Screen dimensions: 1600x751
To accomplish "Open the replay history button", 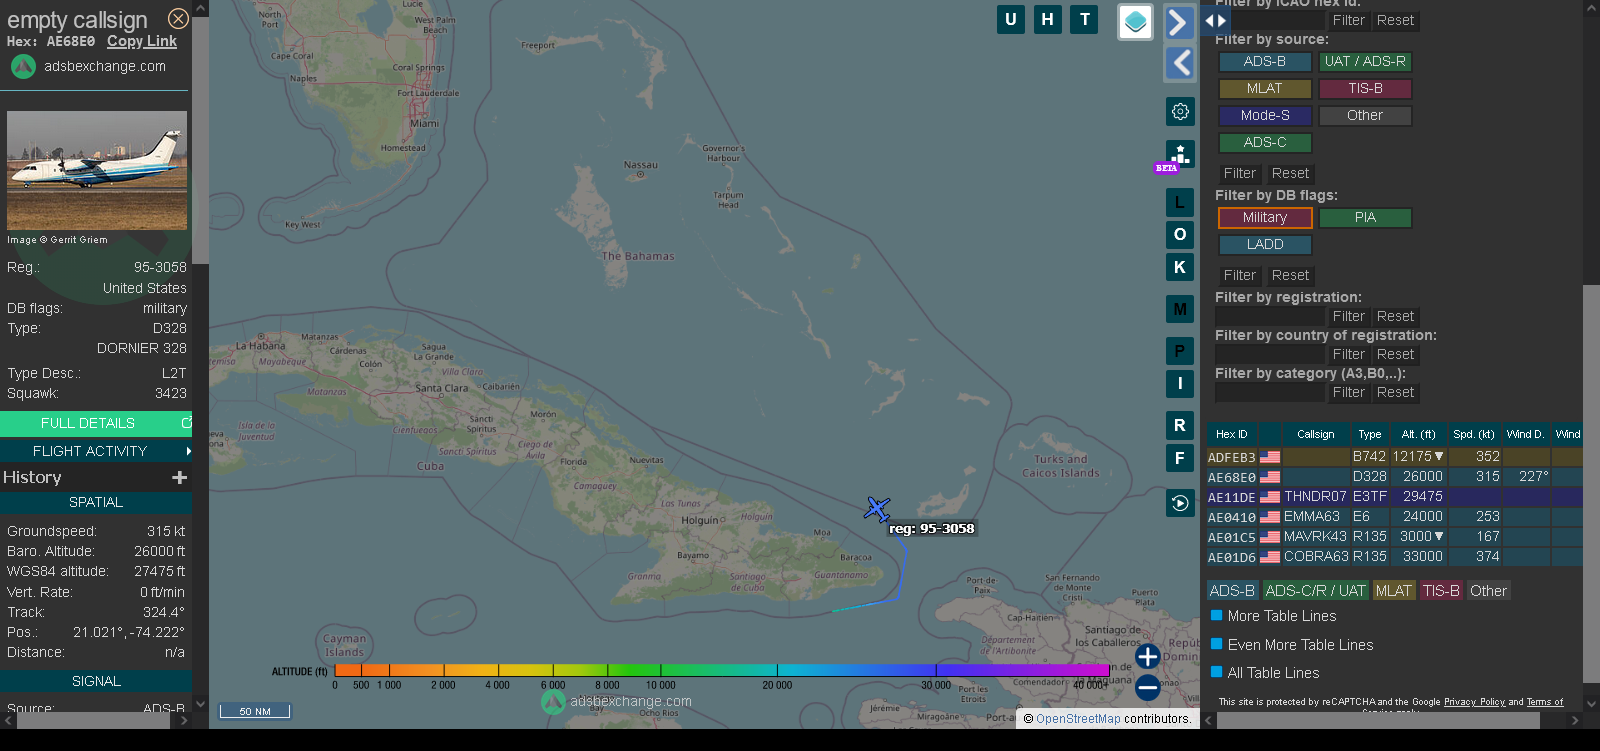I will [x=1180, y=503].
